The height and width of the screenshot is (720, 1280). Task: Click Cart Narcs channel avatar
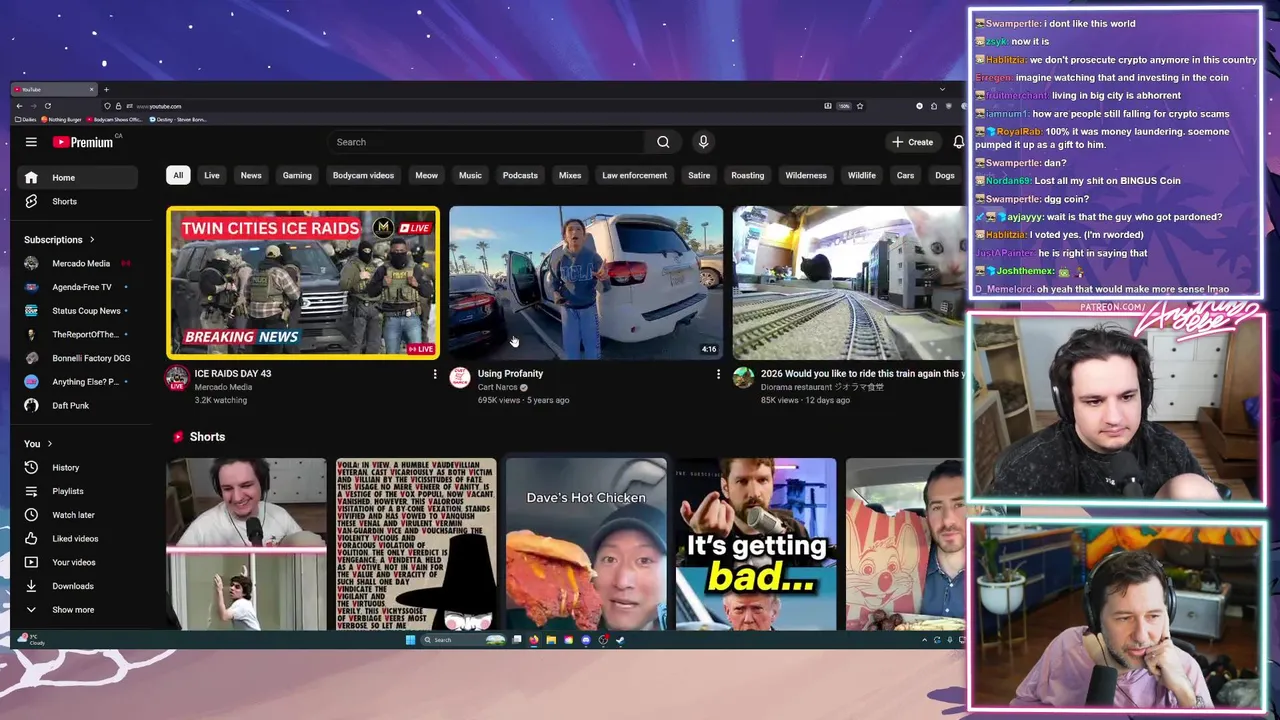[460, 377]
